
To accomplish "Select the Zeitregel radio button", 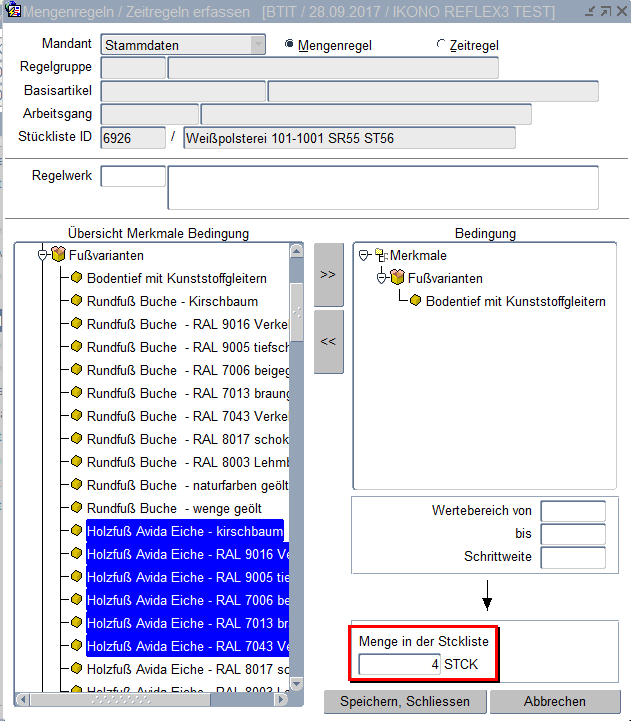I will point(441,45).
